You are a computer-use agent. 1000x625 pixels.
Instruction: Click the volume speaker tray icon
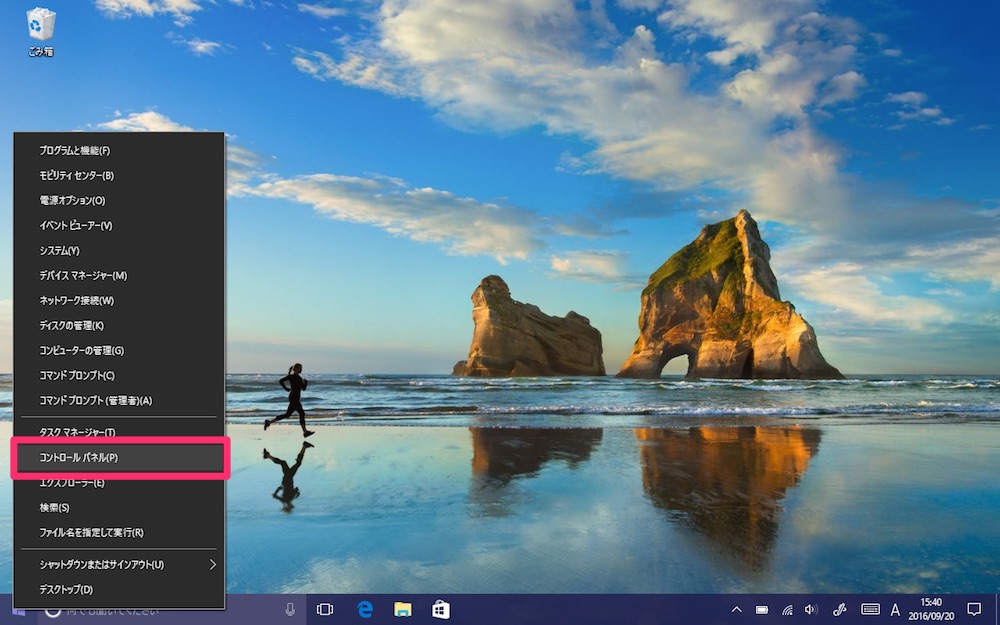tap(811, 610)
